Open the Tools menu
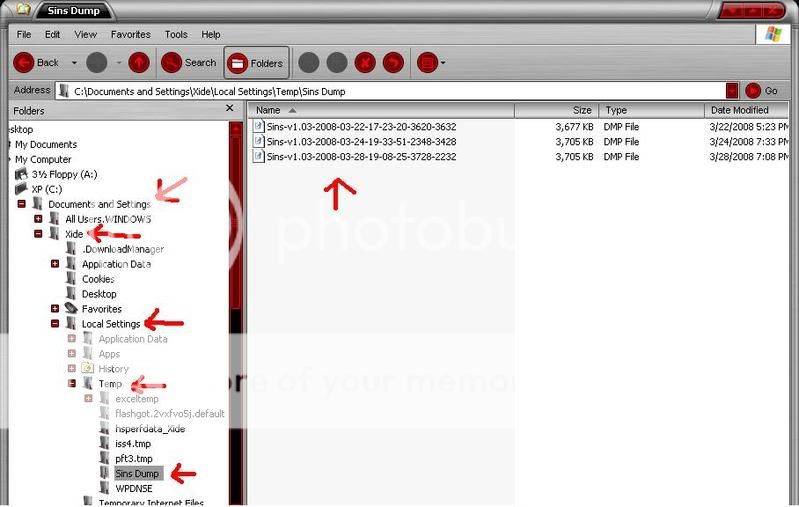Viewport: 799px width, 507px height. [x=176, y=35]
